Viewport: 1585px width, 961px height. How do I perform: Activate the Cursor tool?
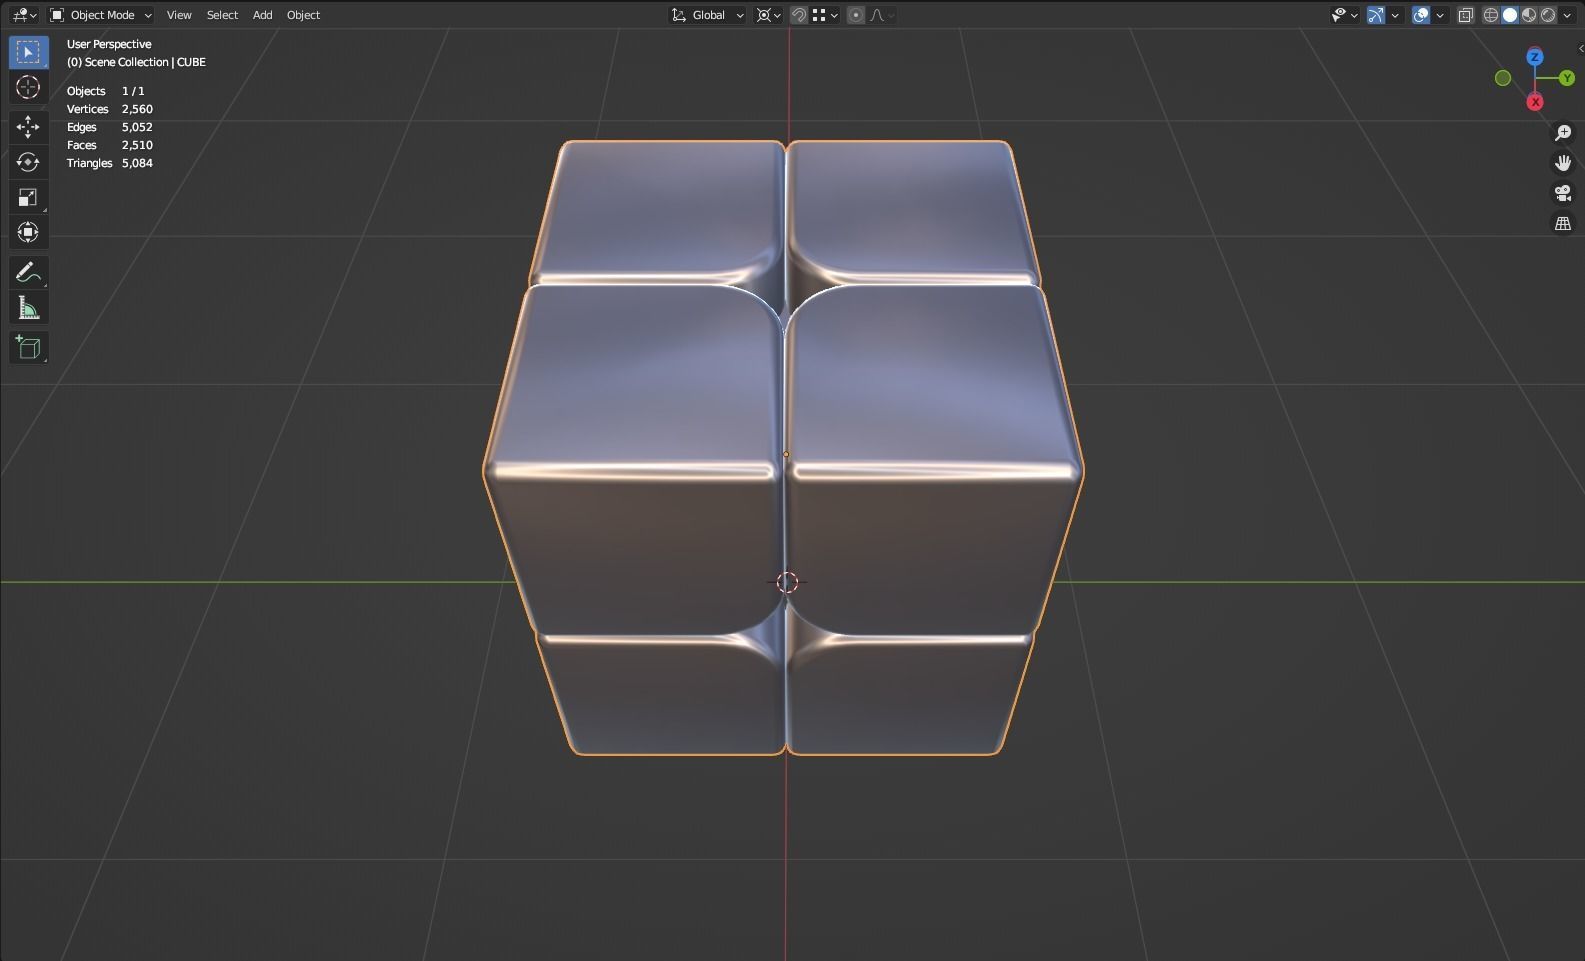28,88
